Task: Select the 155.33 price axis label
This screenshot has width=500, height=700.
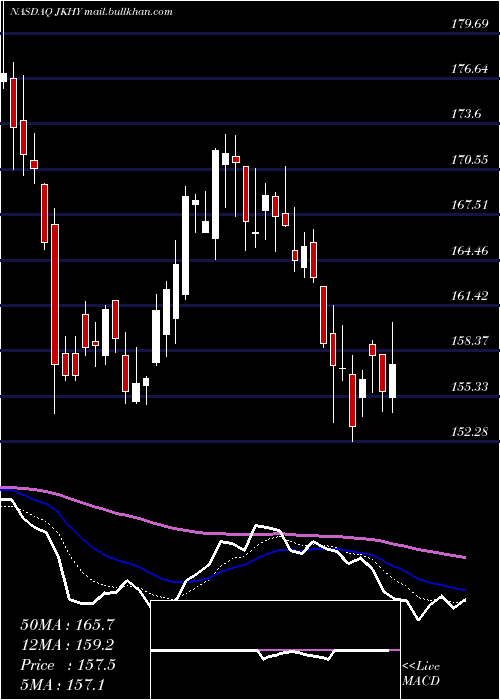Action: pos(470,386)
